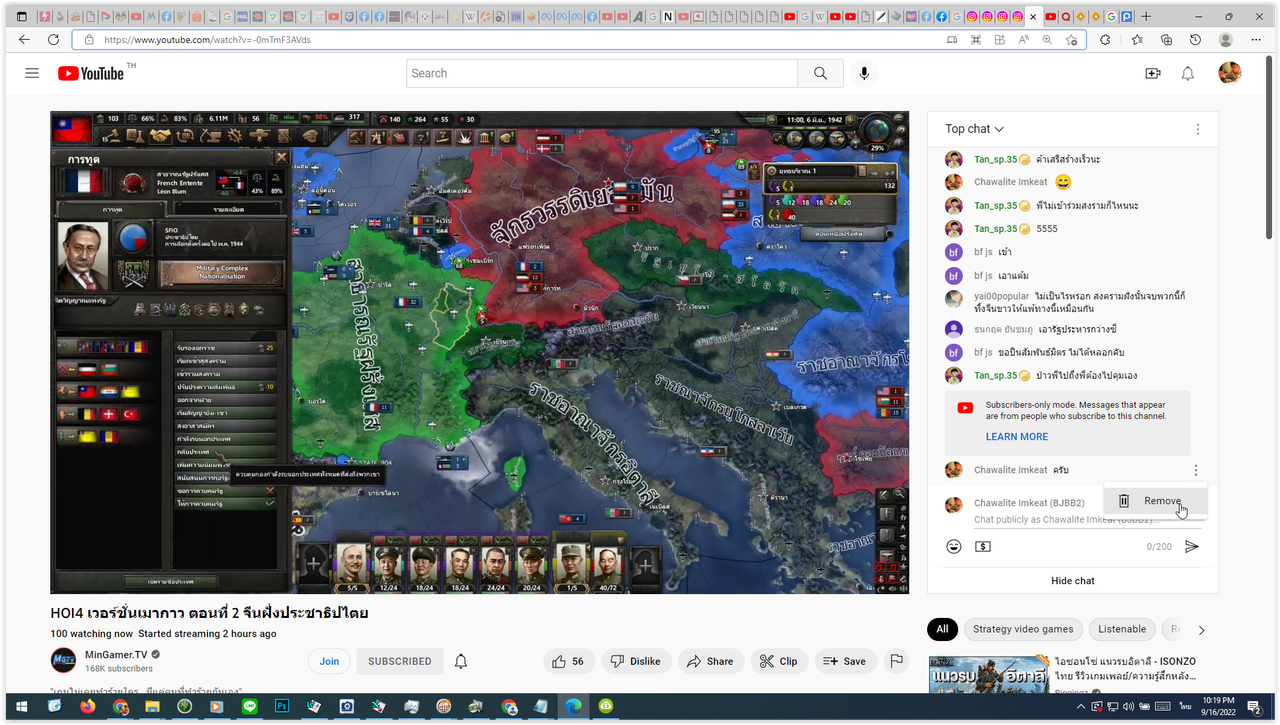Toggle the SUBSCRIBED button

pos(400,661)
